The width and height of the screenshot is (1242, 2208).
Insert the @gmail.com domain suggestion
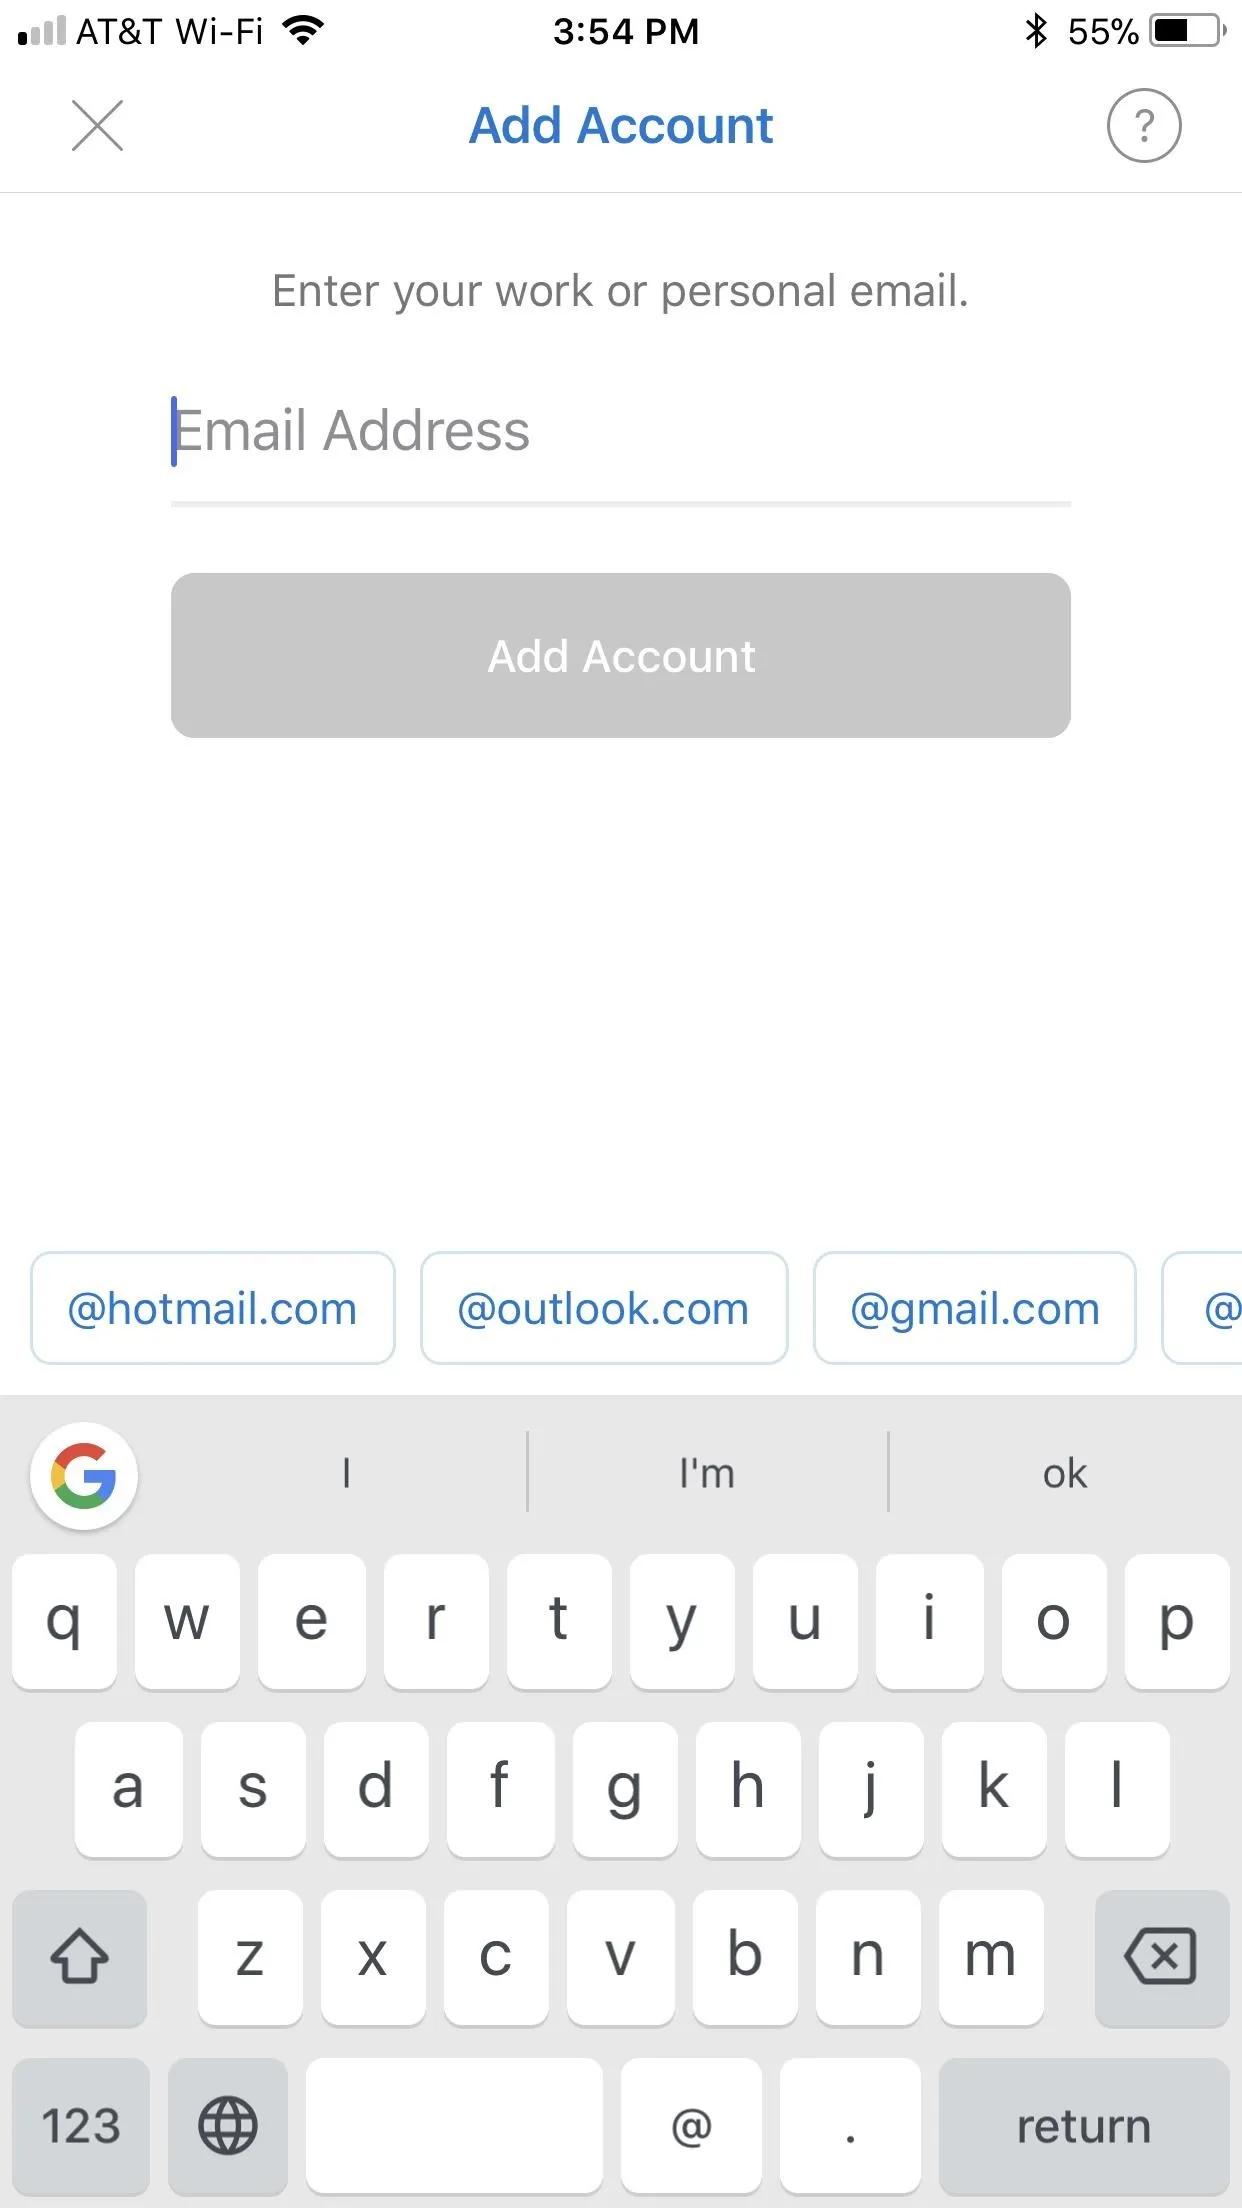975,1308
